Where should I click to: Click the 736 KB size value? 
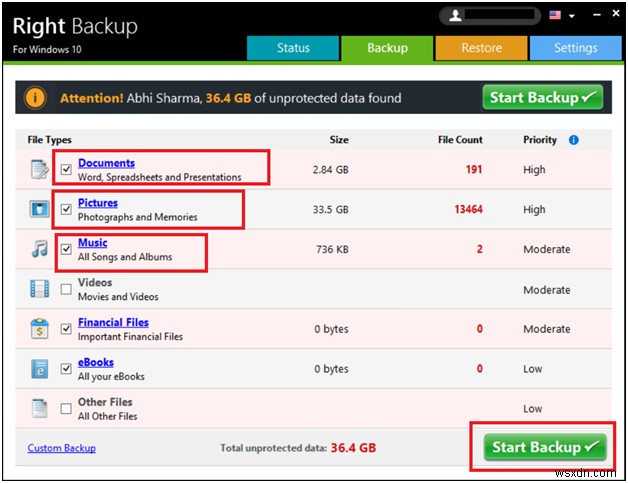click(332, 250)
